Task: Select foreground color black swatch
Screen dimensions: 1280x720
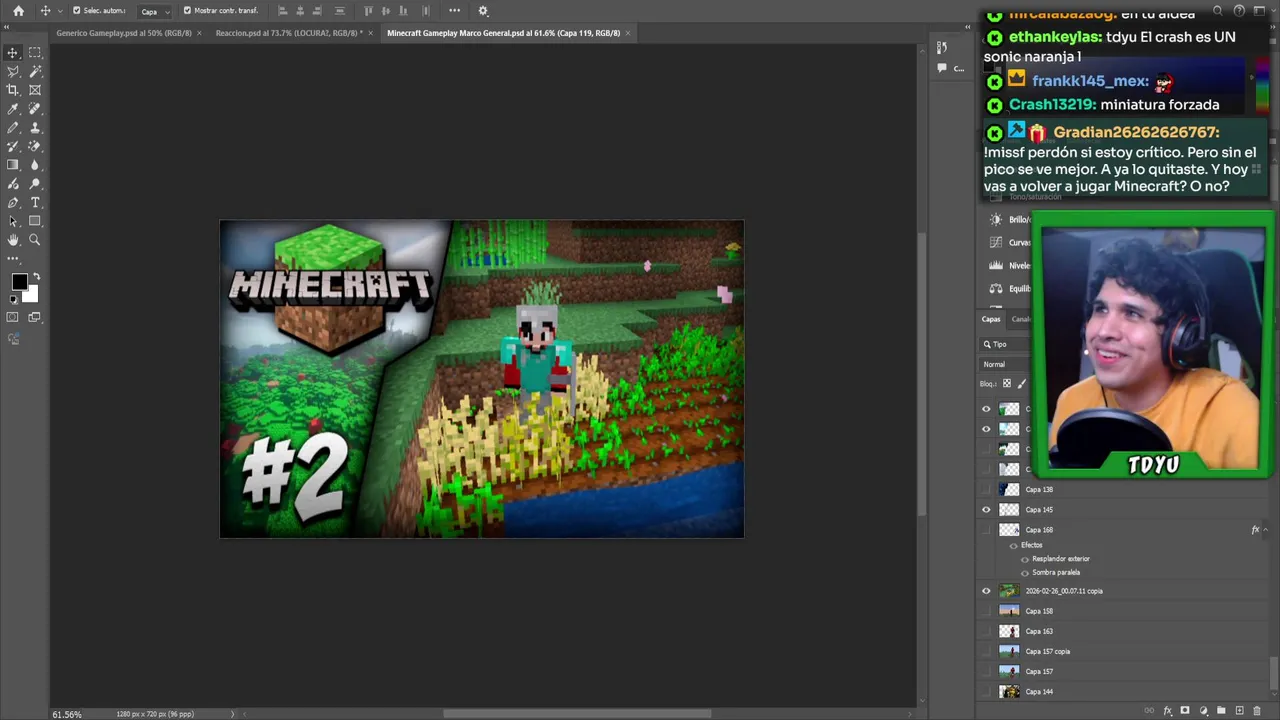Action: [x=19, y=282]
